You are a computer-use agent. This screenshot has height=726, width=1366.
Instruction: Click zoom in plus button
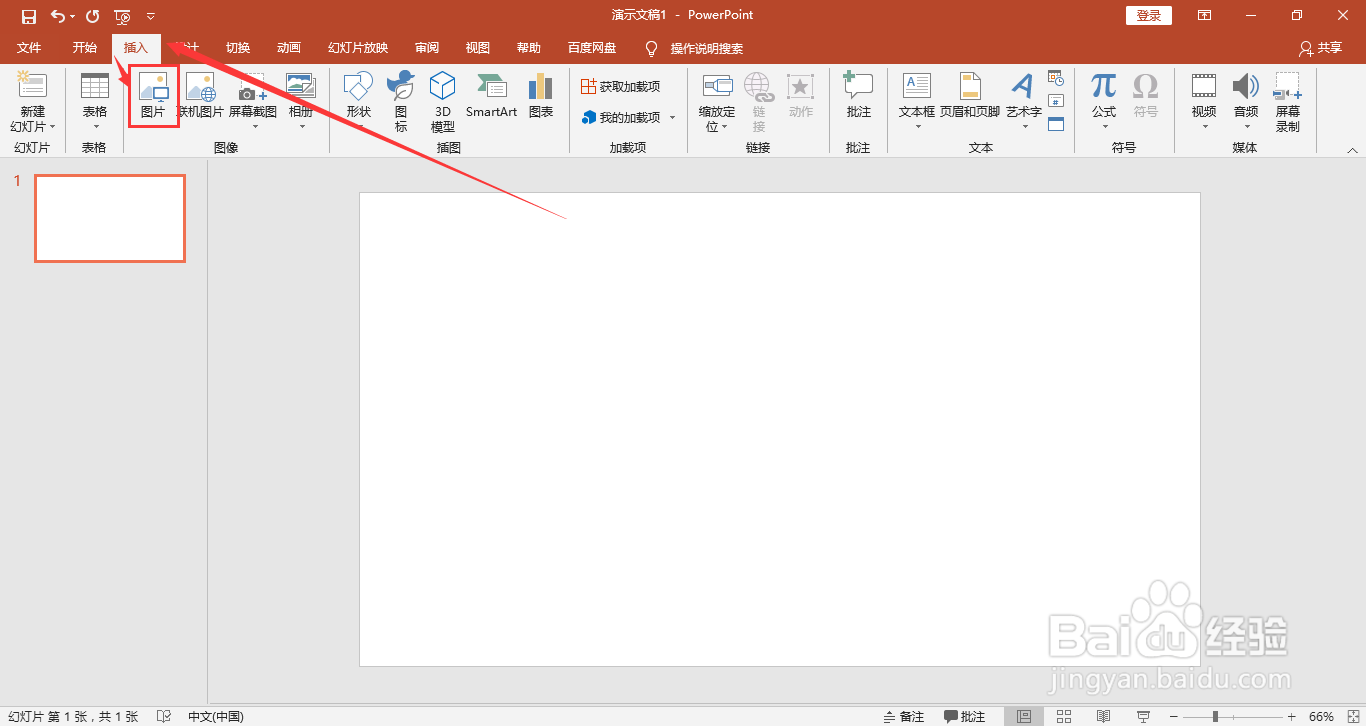point(1292,716)
